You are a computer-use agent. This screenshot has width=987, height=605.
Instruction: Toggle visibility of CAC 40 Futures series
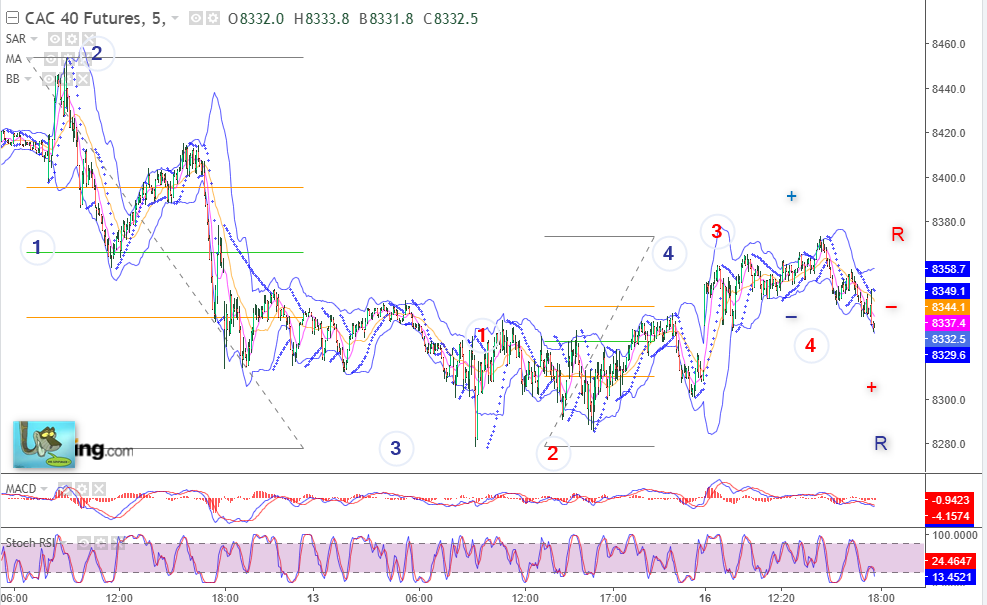click(x=196, y=19)
